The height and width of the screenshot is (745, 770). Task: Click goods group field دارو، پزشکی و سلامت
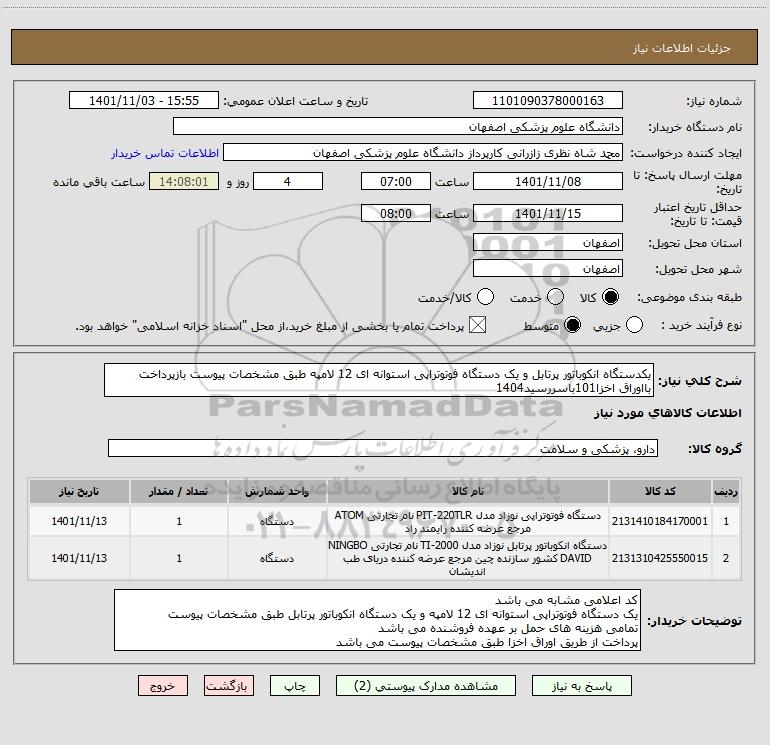click(383, 448)
